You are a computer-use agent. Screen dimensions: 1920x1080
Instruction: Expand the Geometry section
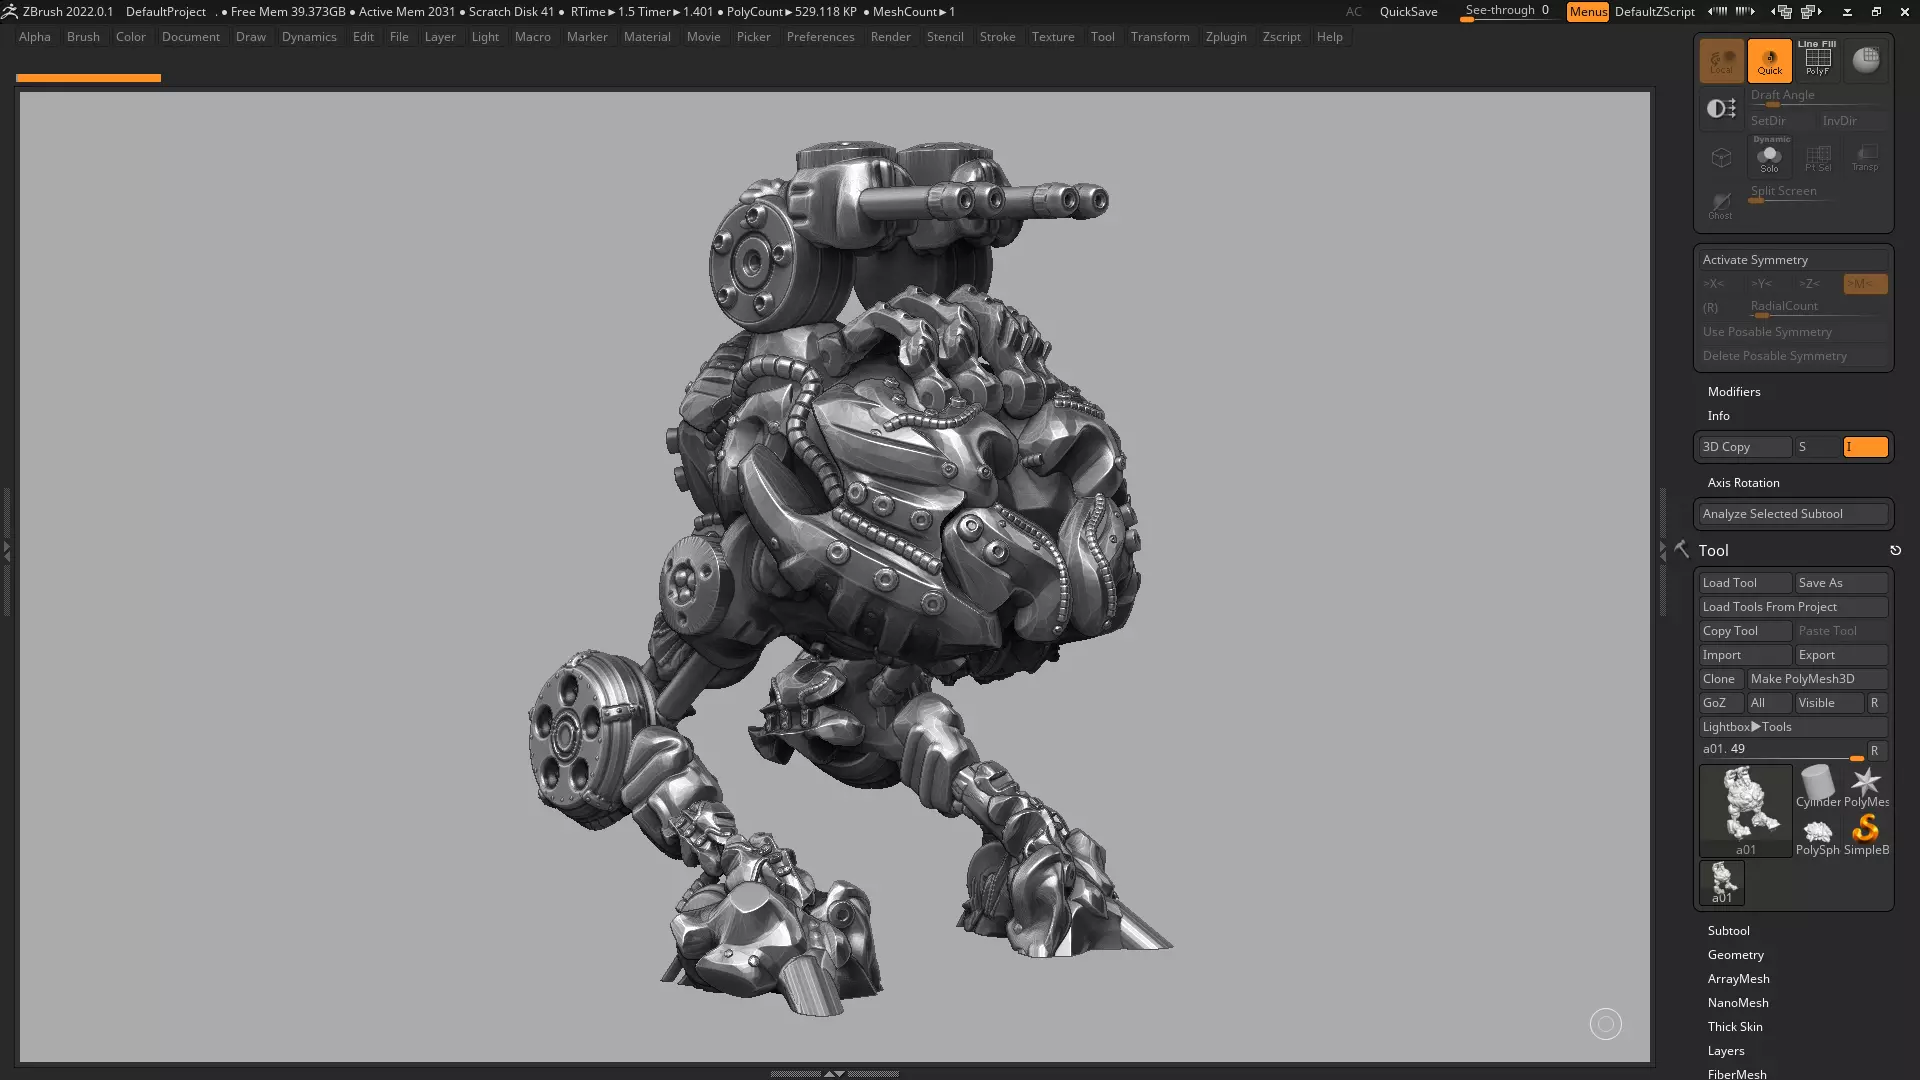[x=1735, y=955]
